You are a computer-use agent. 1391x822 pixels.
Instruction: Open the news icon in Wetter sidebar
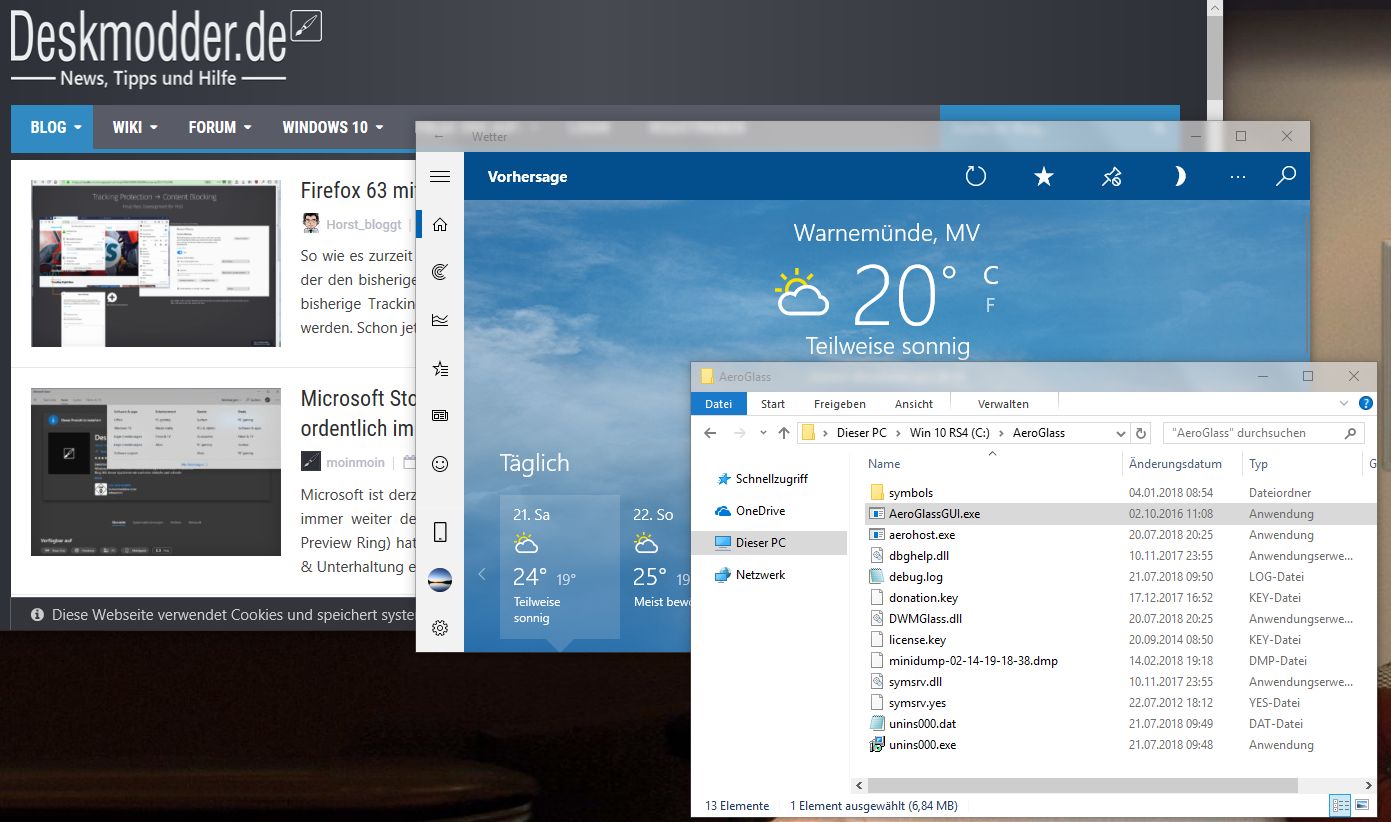pyautogui.click(x=440, y=416)
